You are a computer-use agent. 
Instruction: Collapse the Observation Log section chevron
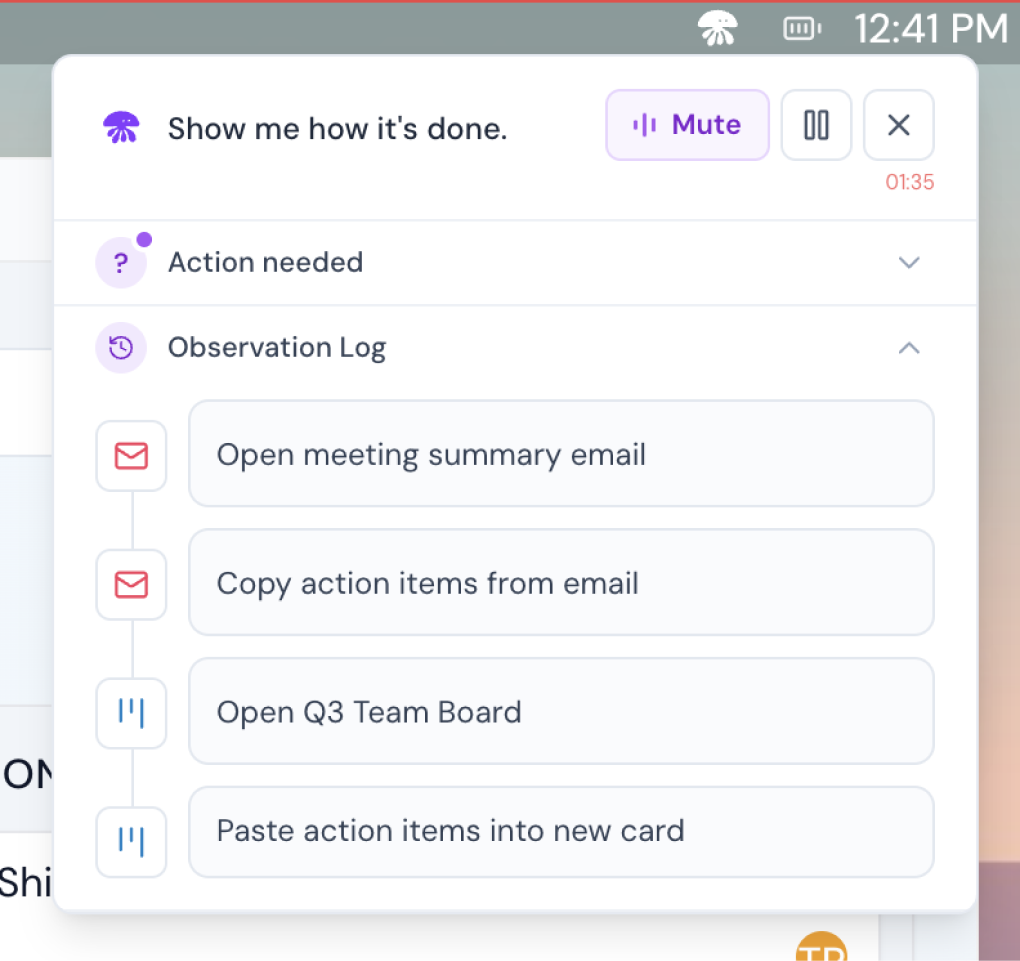click(909, 348)
